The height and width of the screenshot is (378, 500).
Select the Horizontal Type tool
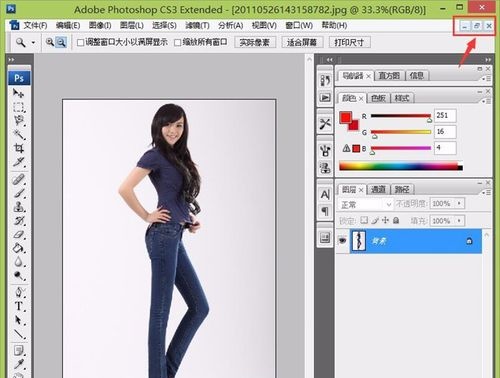[x=19, y=306]
